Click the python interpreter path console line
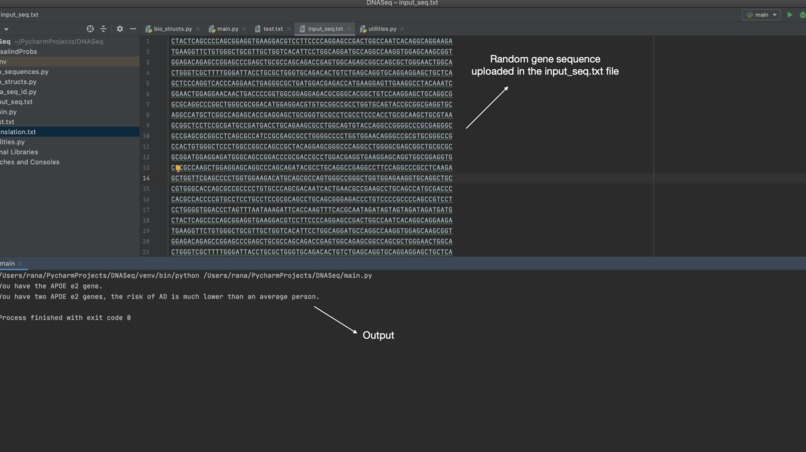The image size is (806, 452). point(186,276)
